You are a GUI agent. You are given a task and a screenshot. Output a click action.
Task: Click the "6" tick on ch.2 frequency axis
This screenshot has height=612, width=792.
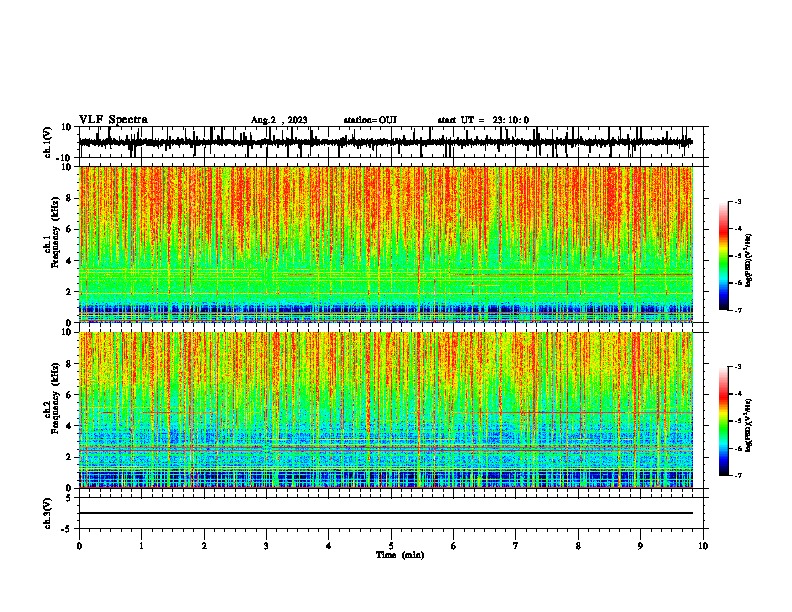(69, 395)
